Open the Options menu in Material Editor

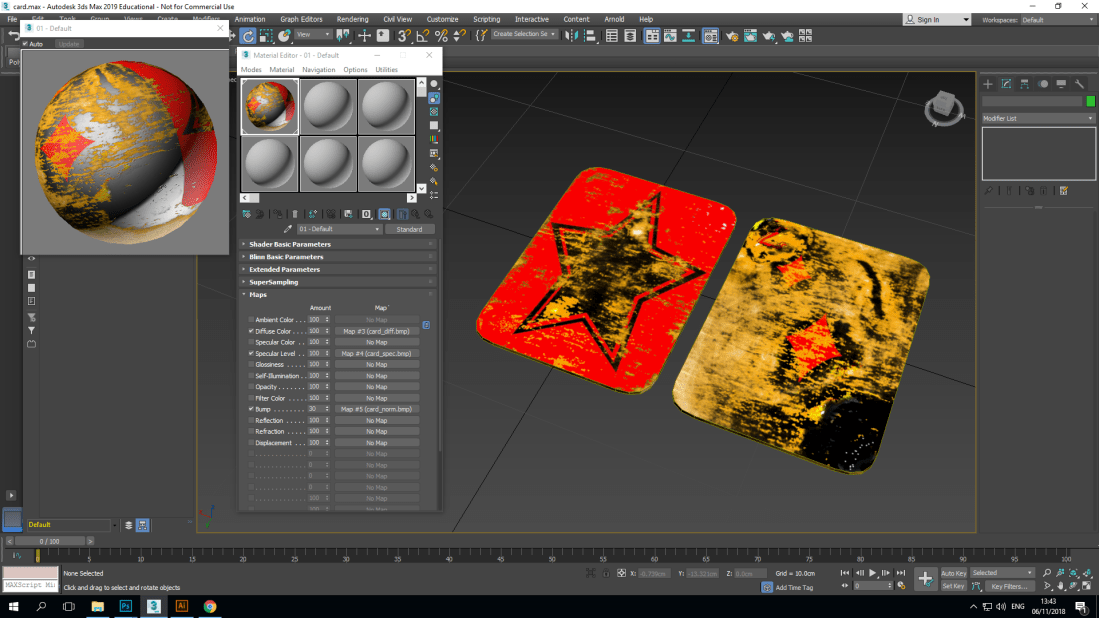(x=355, y=69)
